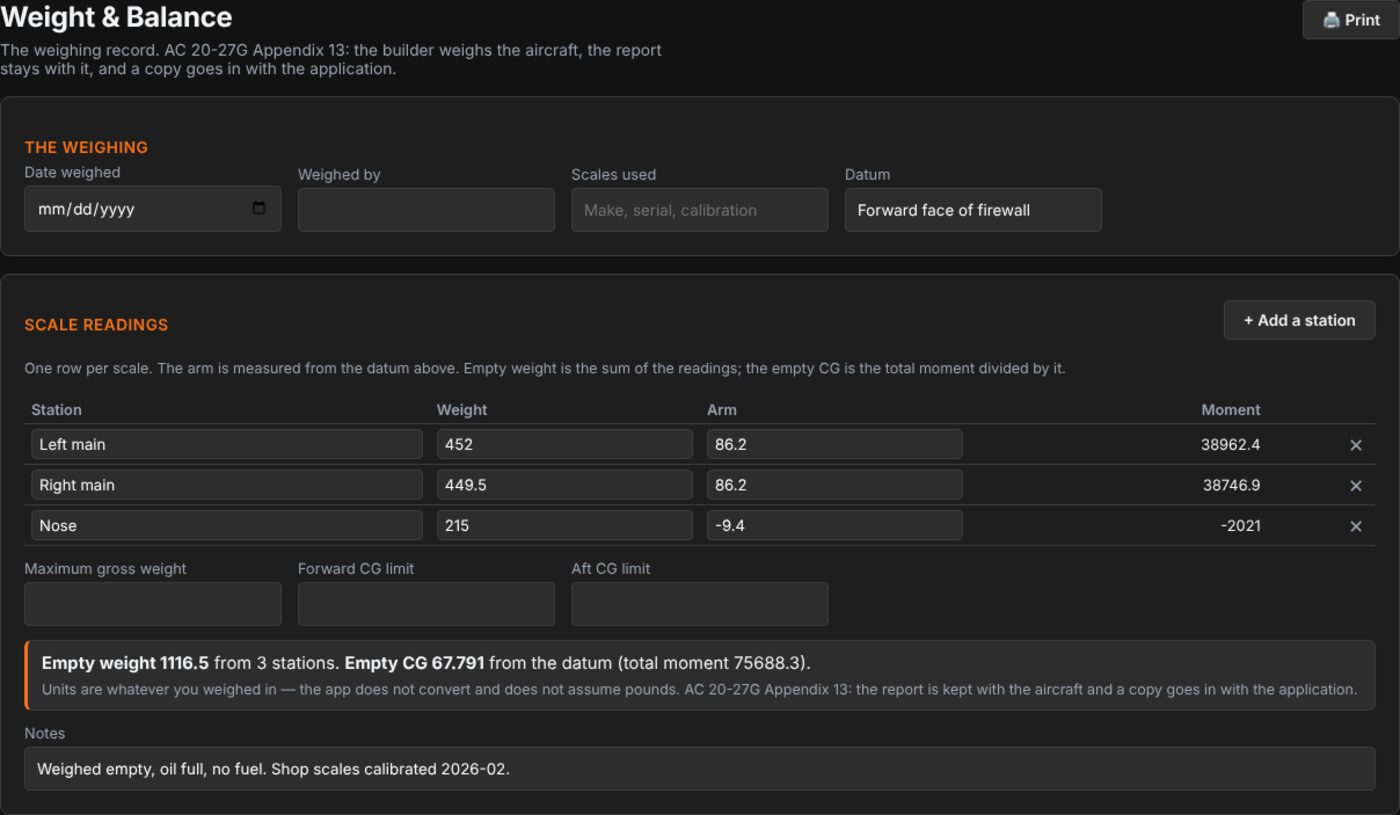Remove the Nose station row
1400x815 pixels.
point(1356,526)
